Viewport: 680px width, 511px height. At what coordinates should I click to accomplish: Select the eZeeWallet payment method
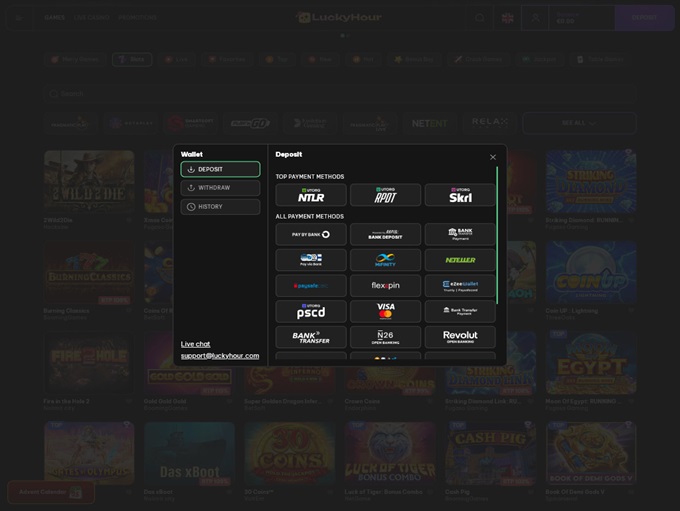460,285
